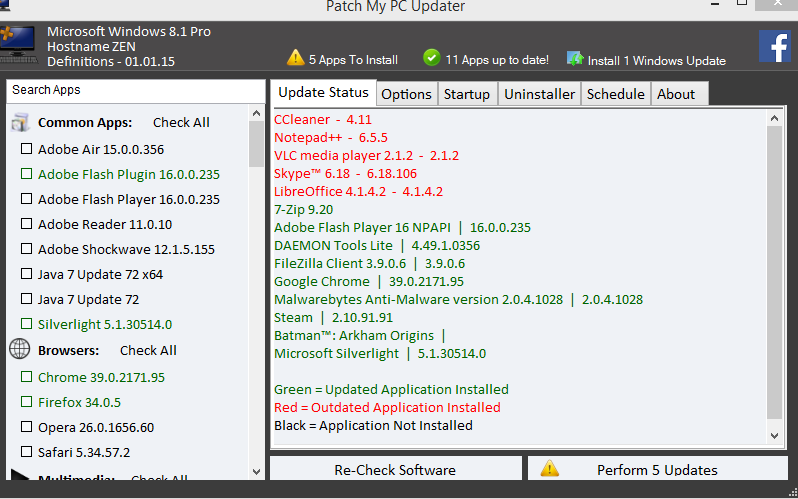Select the Steam 2.10.91.91 entry
The image size is (798, 499).
pyautogui.click(x=333, y=318)
